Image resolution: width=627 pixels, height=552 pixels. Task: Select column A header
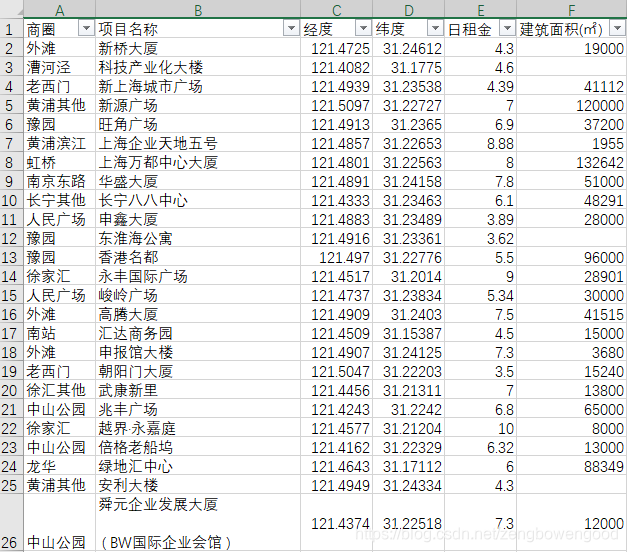click(60, 9)
